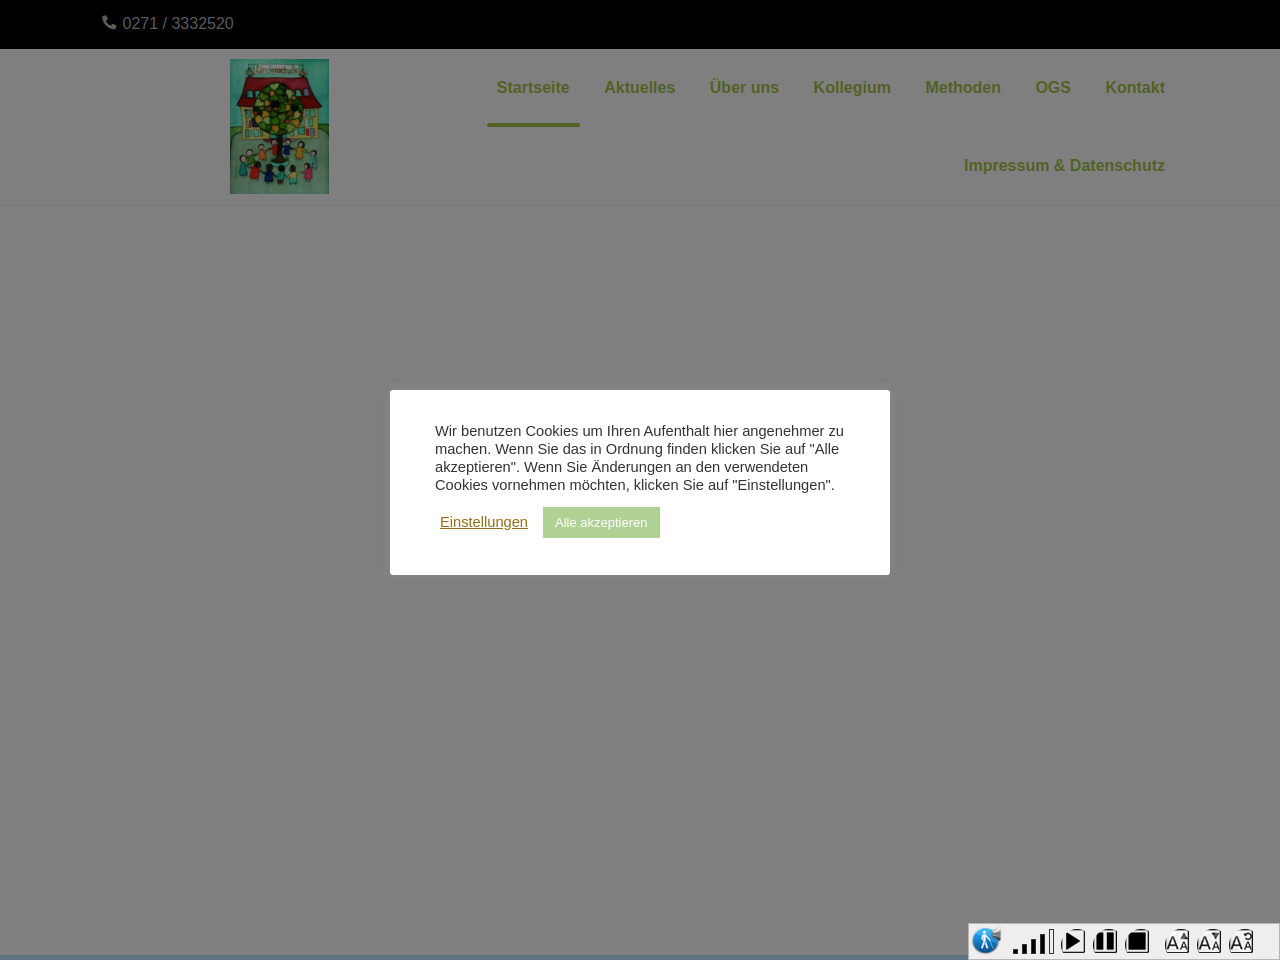Click the school logo image
This screenshot has height=960, width=1280.
click(279, 126)
